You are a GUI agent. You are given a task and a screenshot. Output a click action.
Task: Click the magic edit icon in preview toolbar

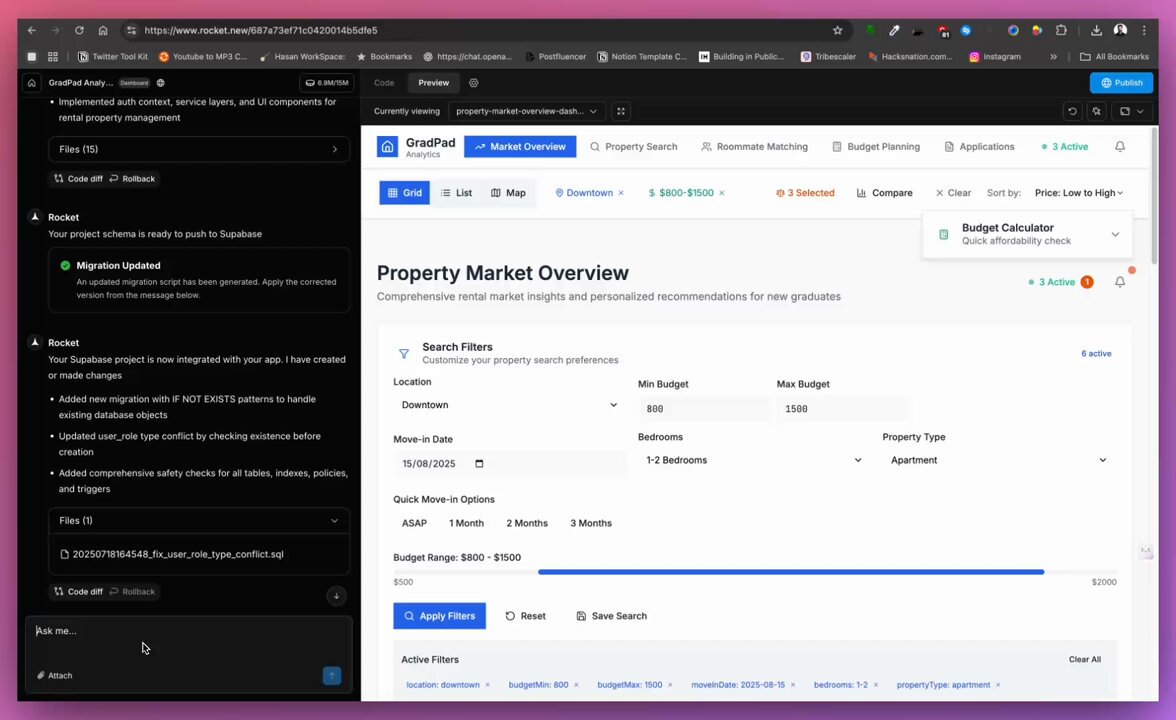pos(1096,111)
